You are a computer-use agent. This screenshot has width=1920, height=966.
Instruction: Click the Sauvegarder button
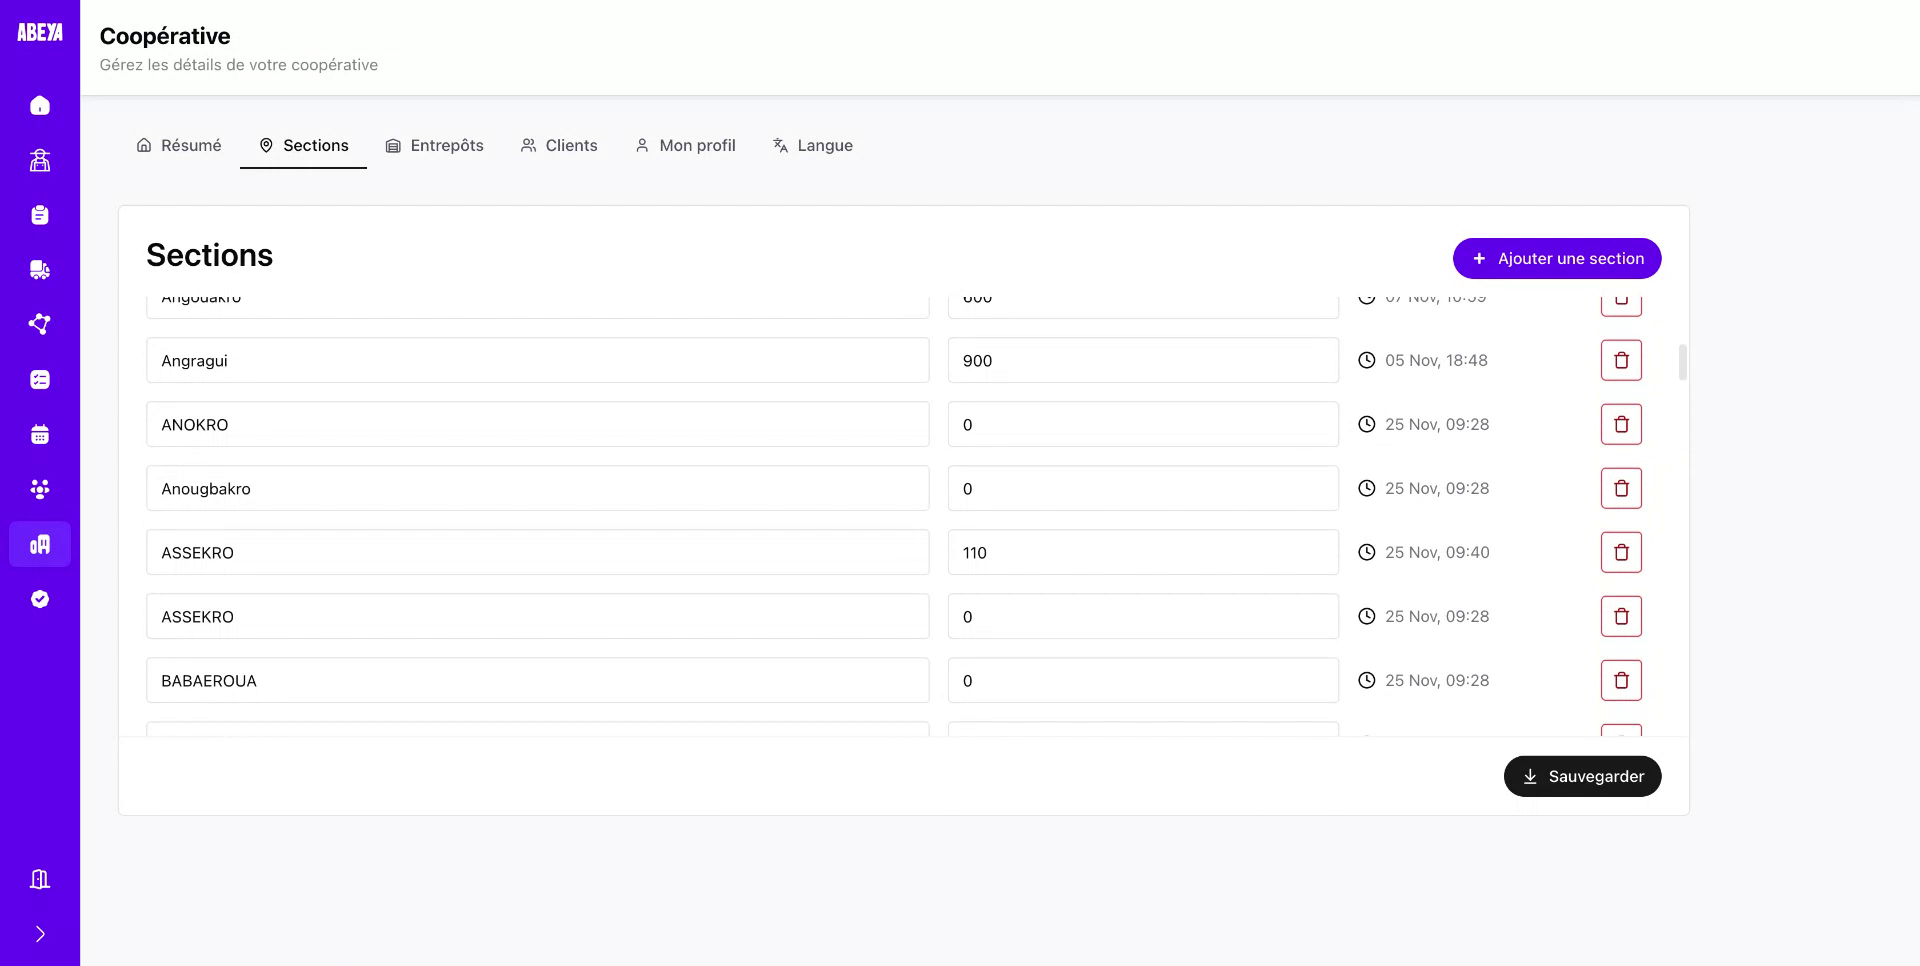pos(1582,776)
